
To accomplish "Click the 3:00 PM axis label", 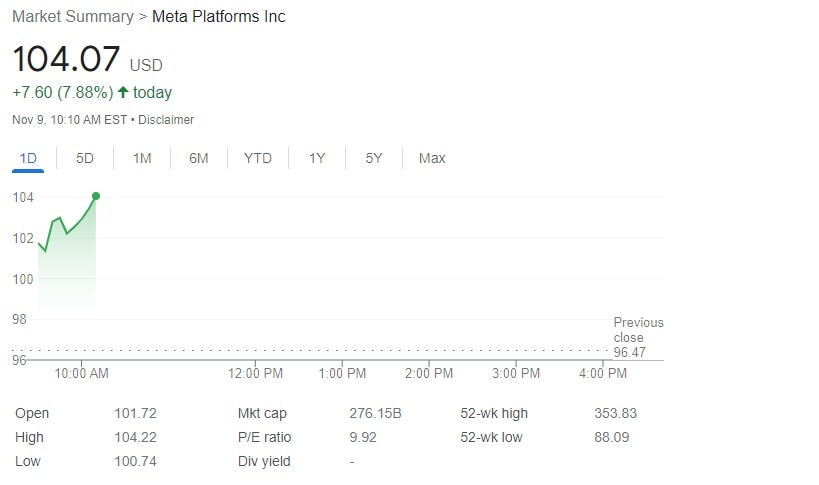I will [x=516, y=374].
